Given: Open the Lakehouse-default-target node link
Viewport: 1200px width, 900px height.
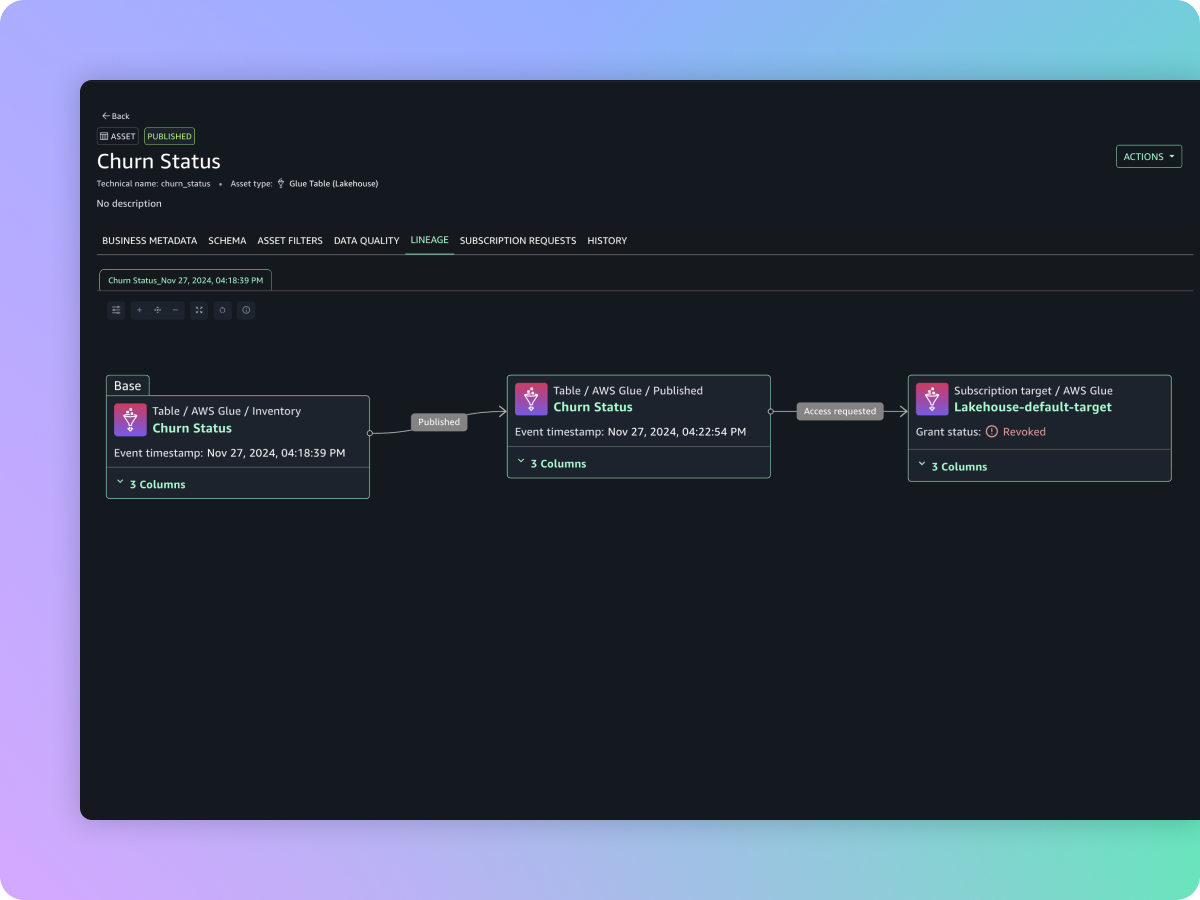Looking at the screenshot, I should (x=1032, y=407).
